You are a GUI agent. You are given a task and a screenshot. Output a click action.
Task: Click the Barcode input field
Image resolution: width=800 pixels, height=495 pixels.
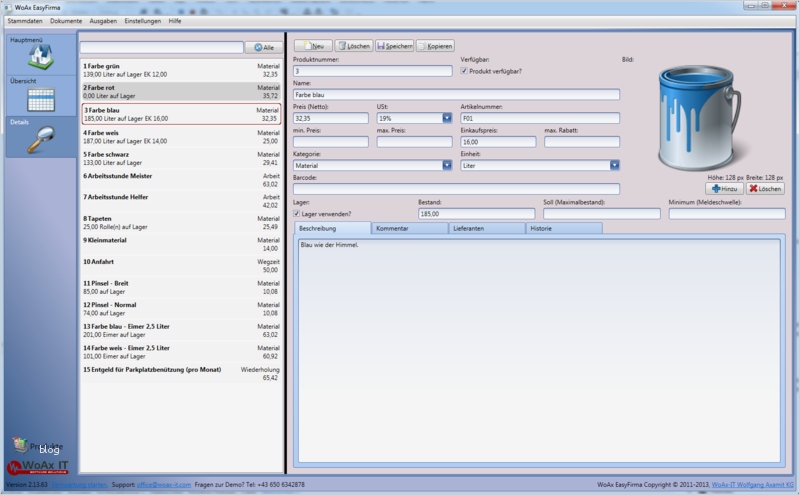tap(456, 188)
